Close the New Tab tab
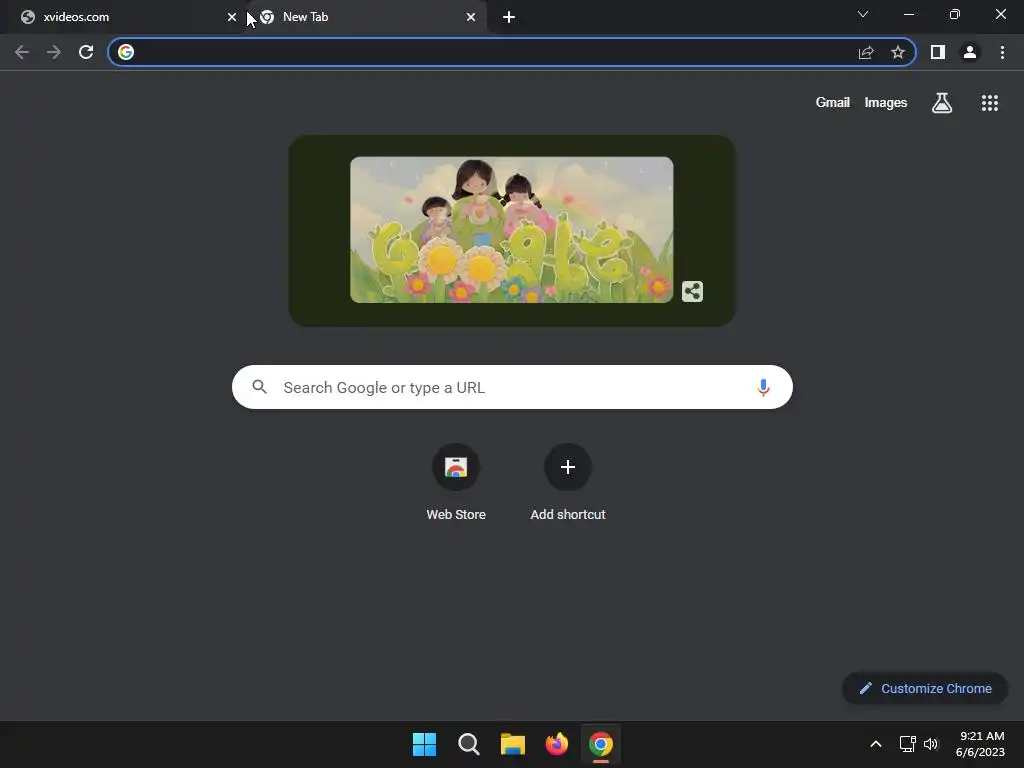1024x768 pixels. point(471,17)
